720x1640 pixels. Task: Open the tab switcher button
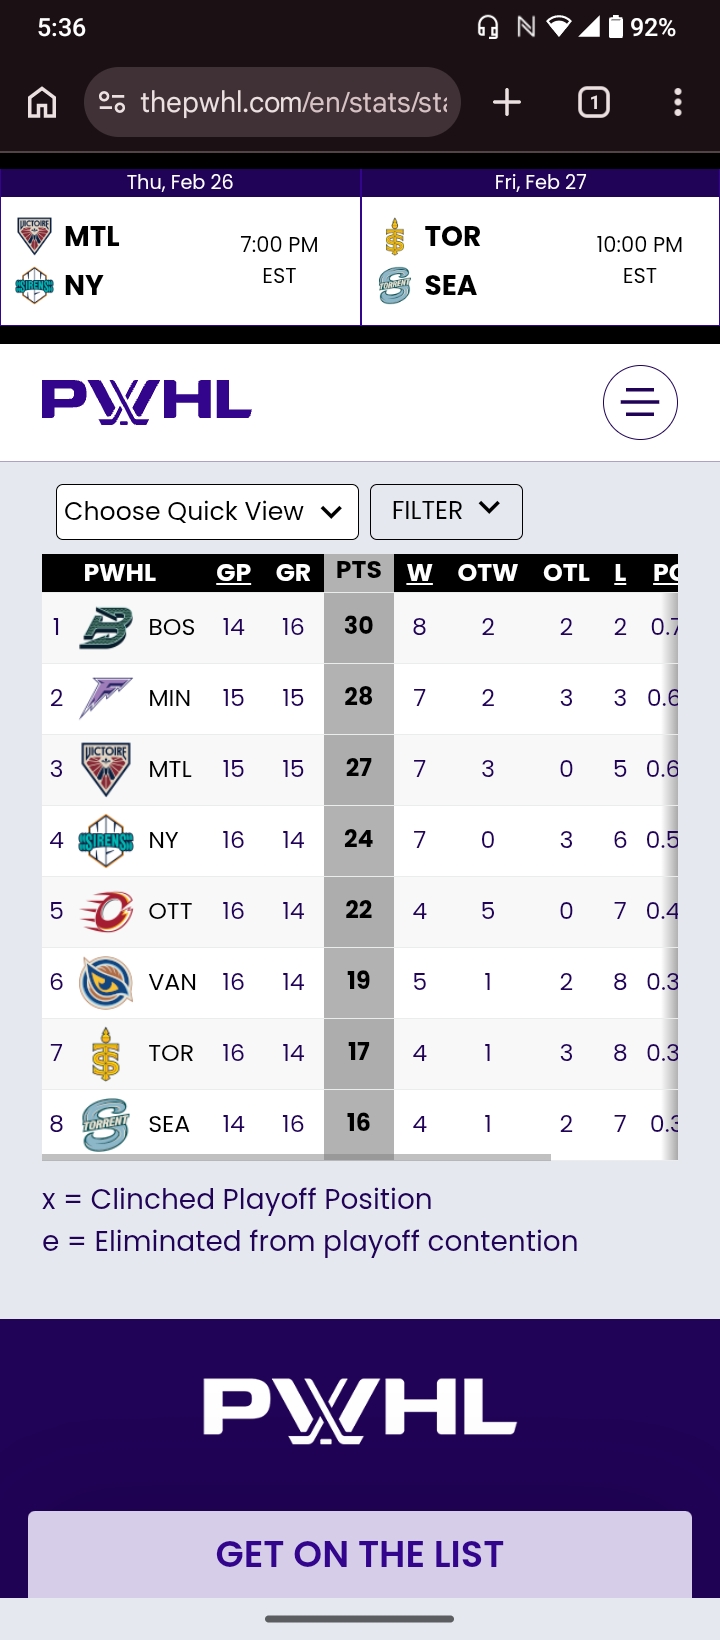(593, 102)
